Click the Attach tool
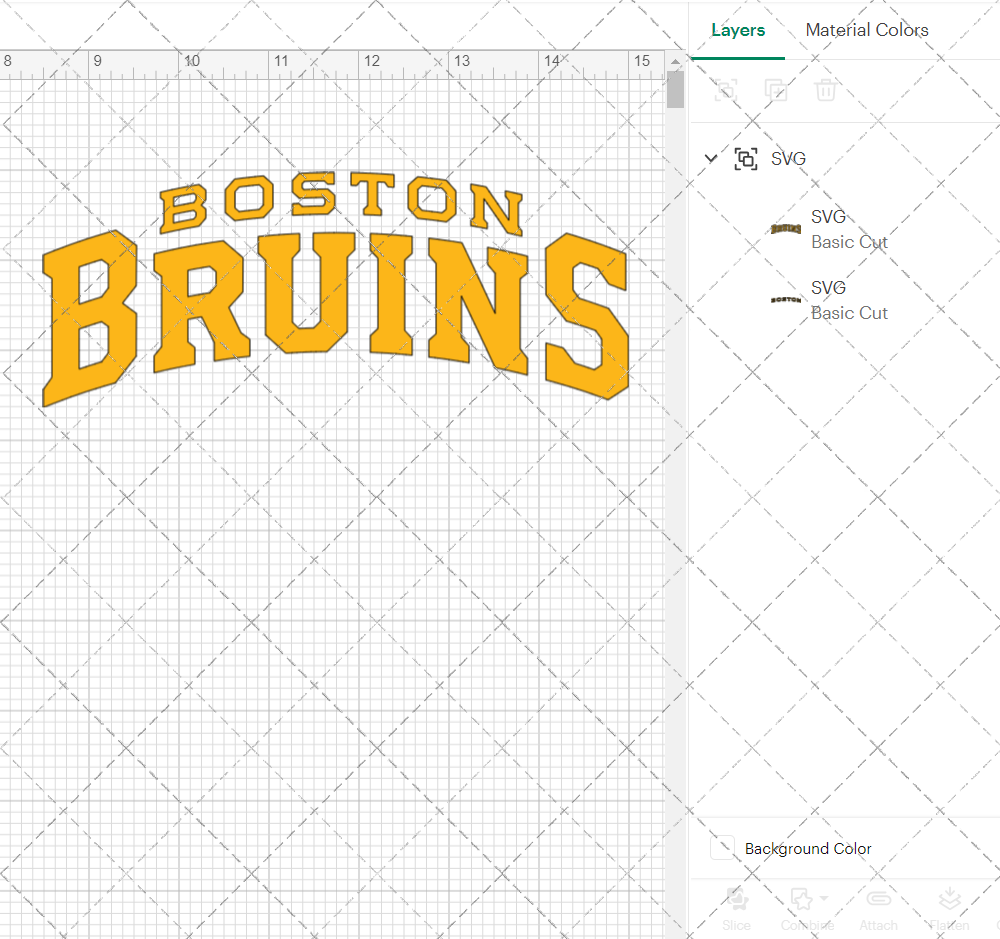Image resolution: width=1000 pixels, height=939 pixels. (x=878, y=908)
